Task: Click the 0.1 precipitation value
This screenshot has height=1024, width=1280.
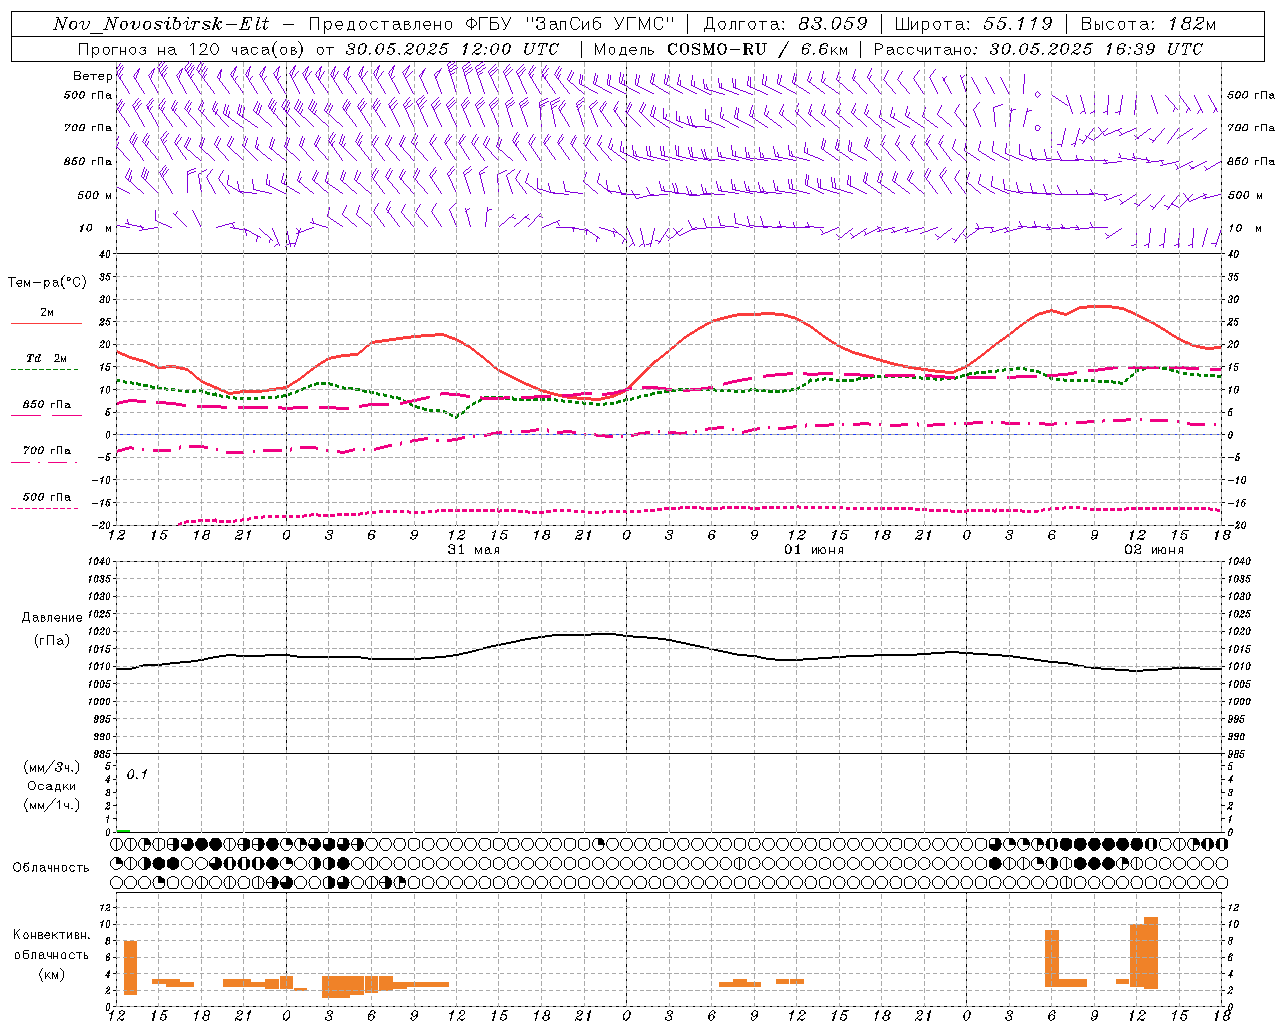Action: 137,775
